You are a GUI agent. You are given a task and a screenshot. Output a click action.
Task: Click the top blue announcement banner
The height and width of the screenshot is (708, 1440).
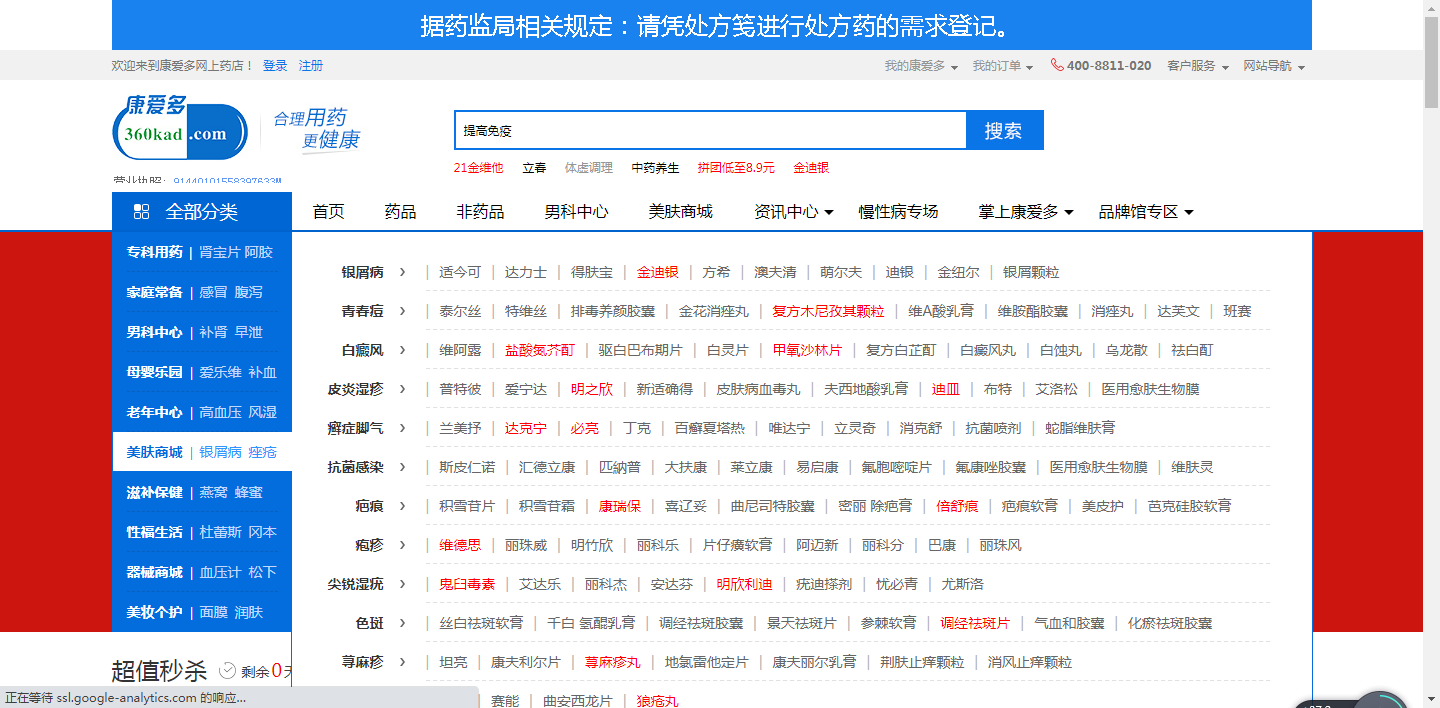click(x=712, y=25)
